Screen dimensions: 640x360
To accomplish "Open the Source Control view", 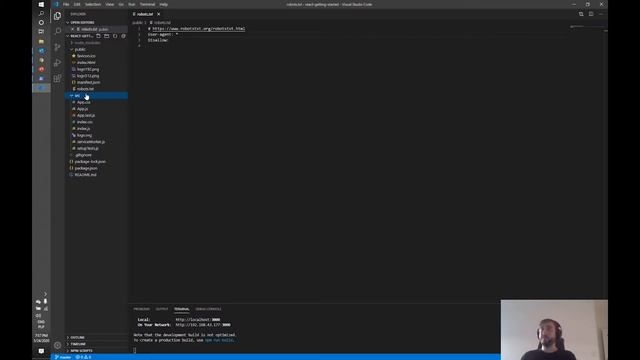I will tap(58, 47).
